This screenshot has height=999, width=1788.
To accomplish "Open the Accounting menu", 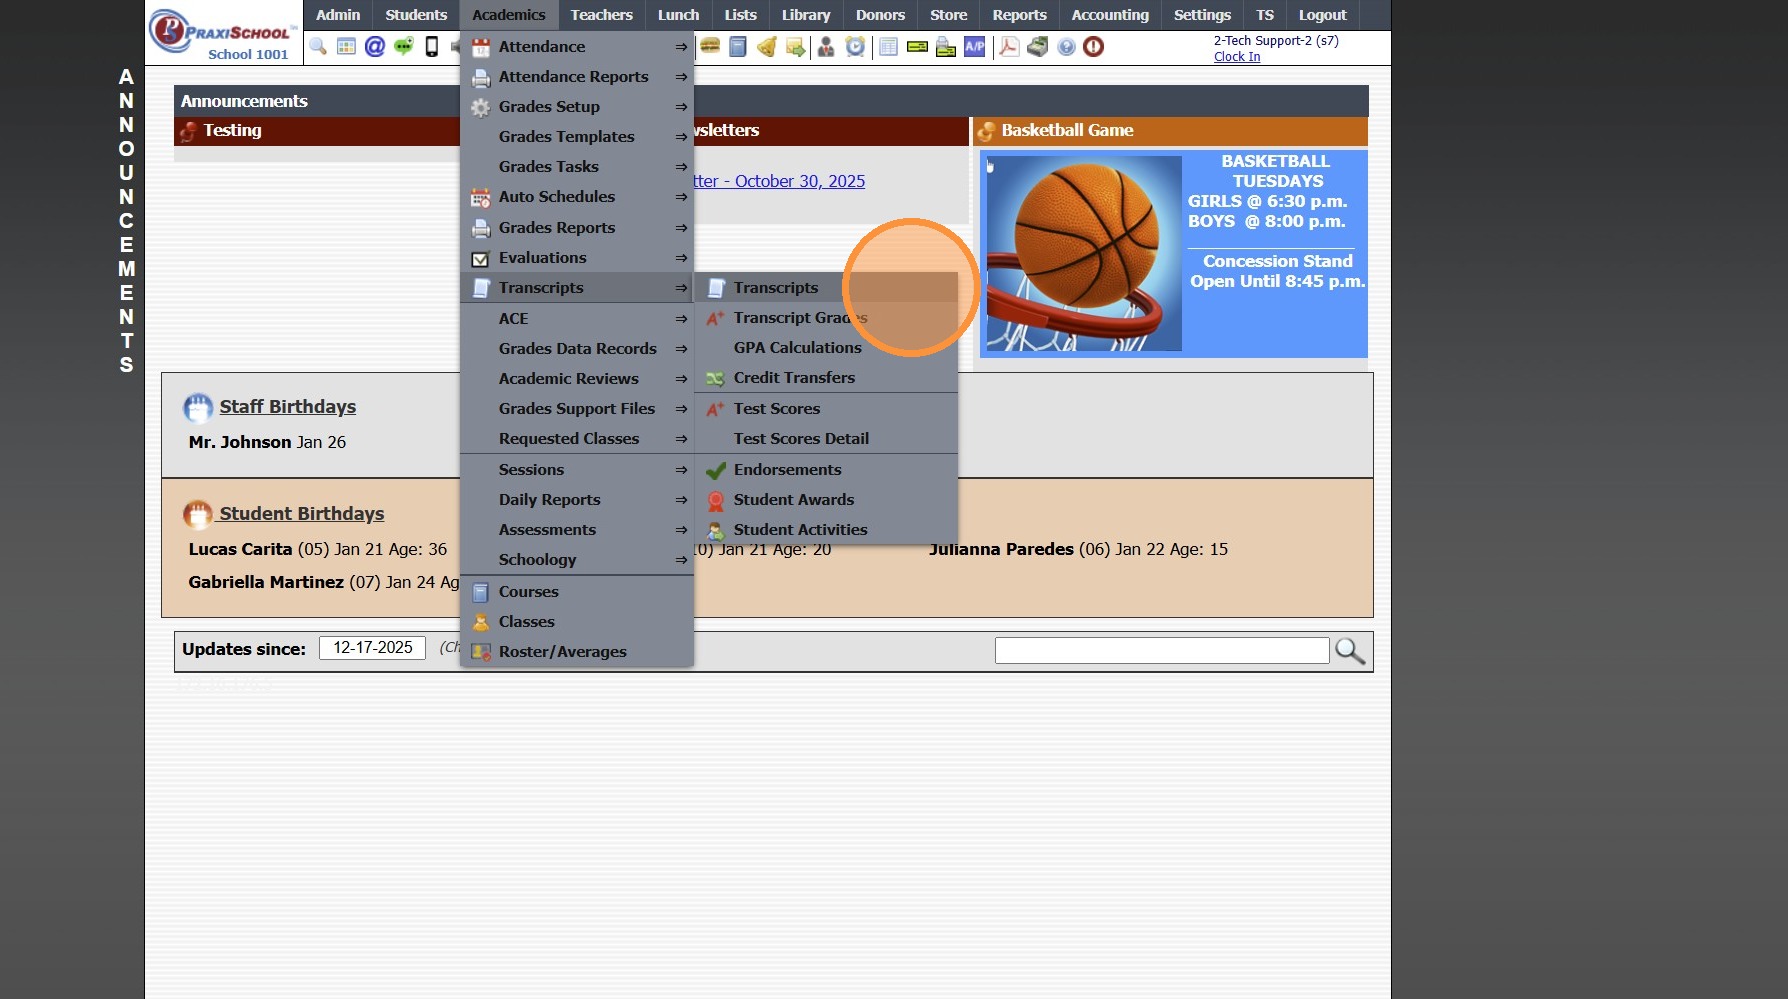I will point(1110,15).
